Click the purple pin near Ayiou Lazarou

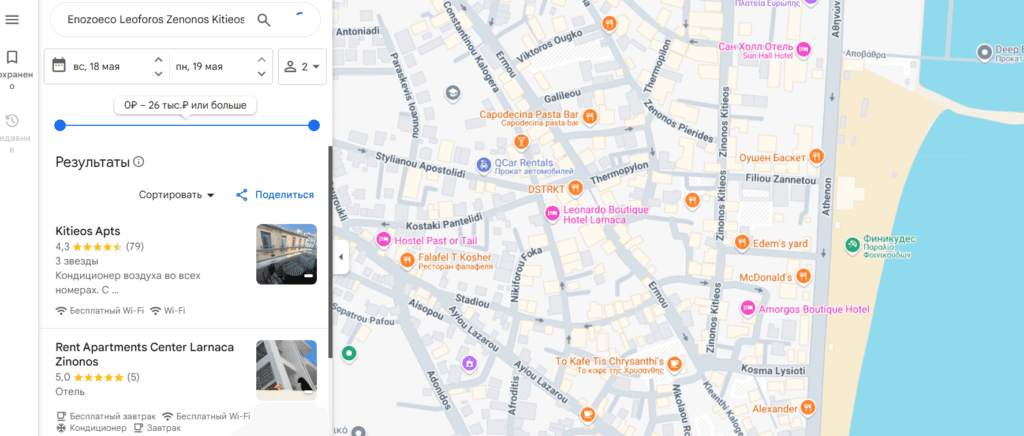469,362
